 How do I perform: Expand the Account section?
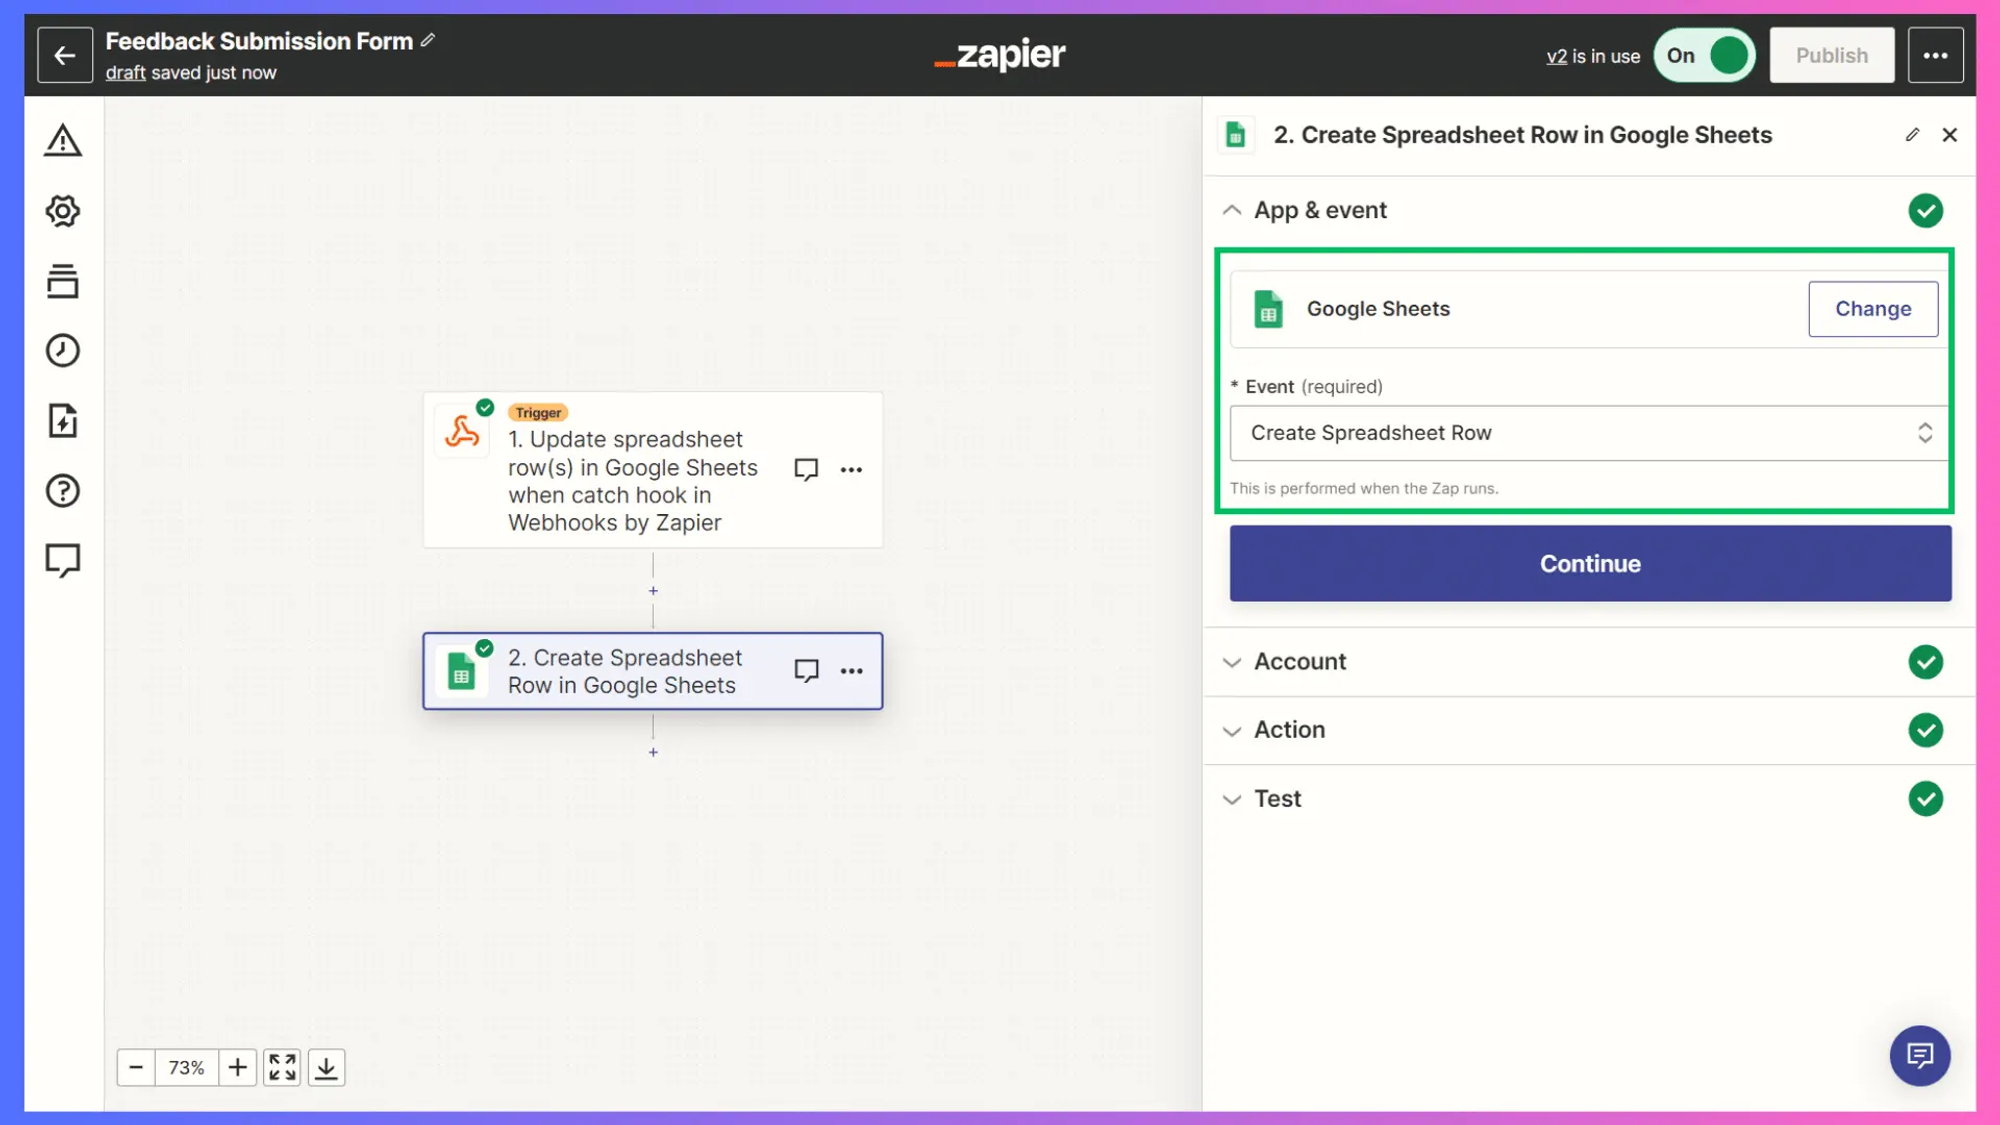(1300, 662)
